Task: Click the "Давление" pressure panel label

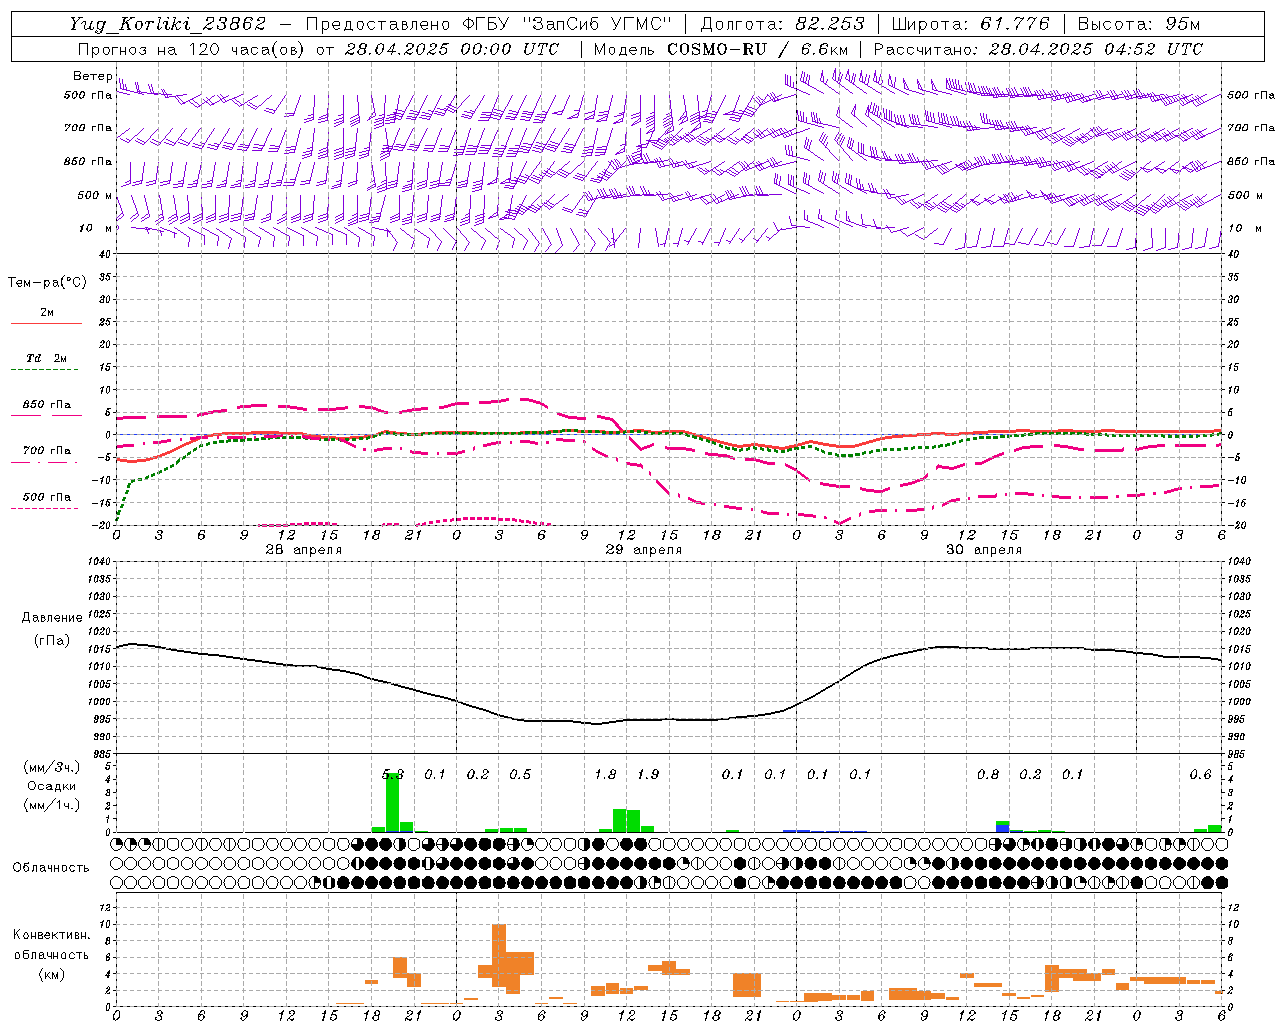Action: coord(52,618)
